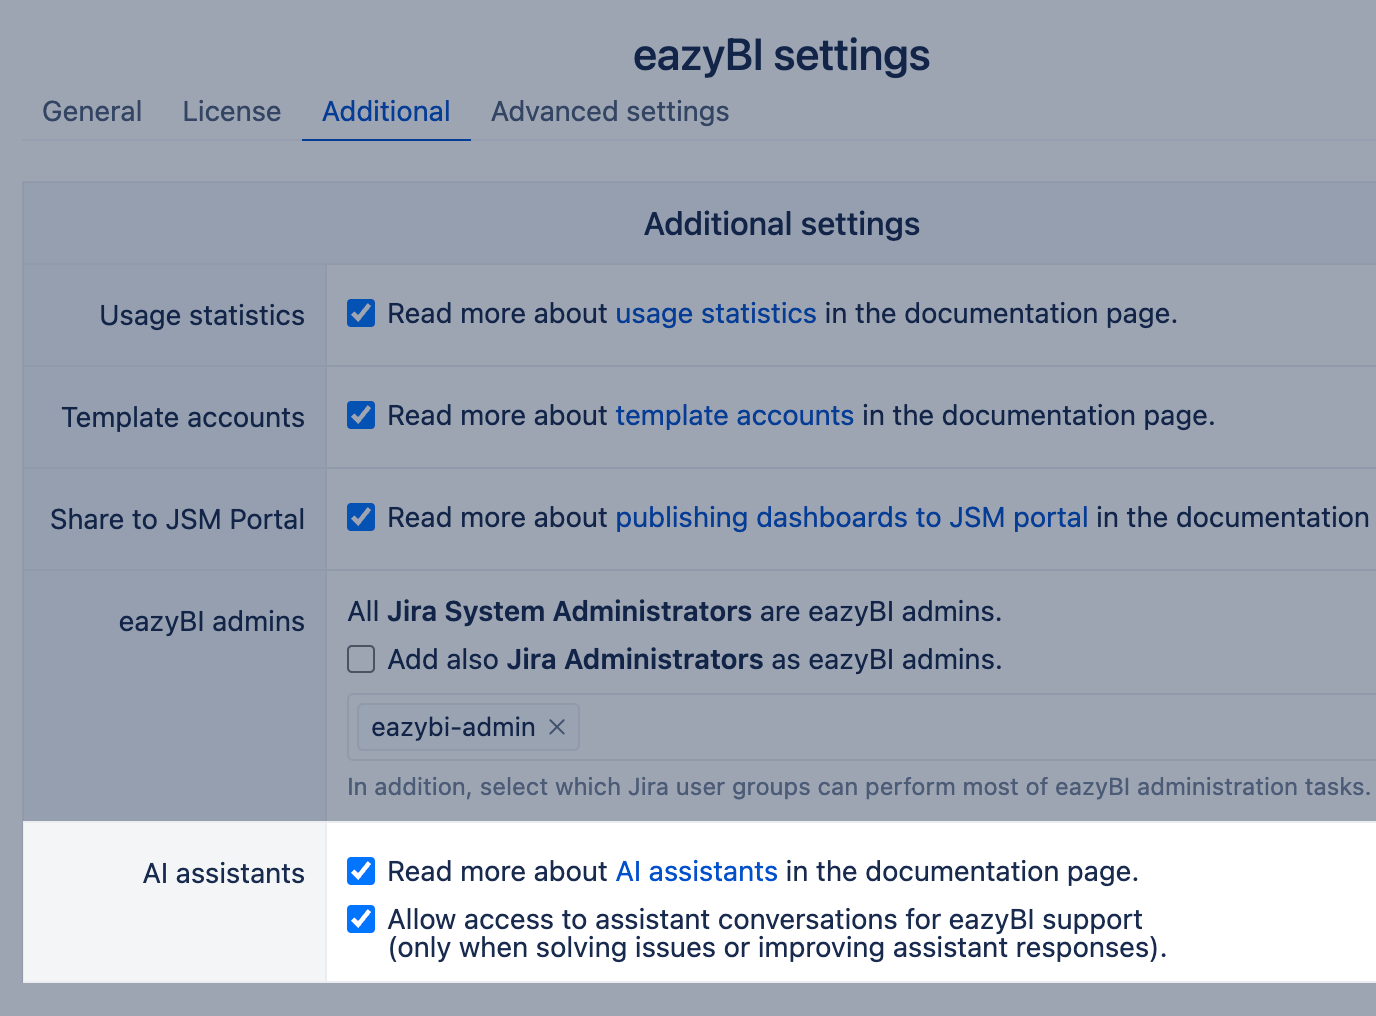This screenshot has width=1376, height=1016.
Task: Select the eazybi-admin group tag
Action: [x=448, y=727]
